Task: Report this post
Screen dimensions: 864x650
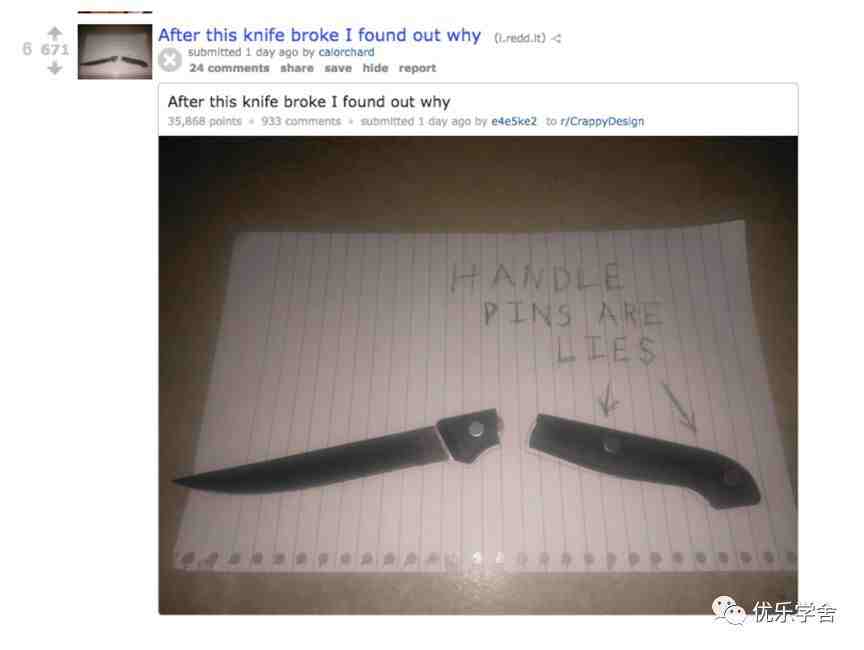Action: tap(417, 68)
